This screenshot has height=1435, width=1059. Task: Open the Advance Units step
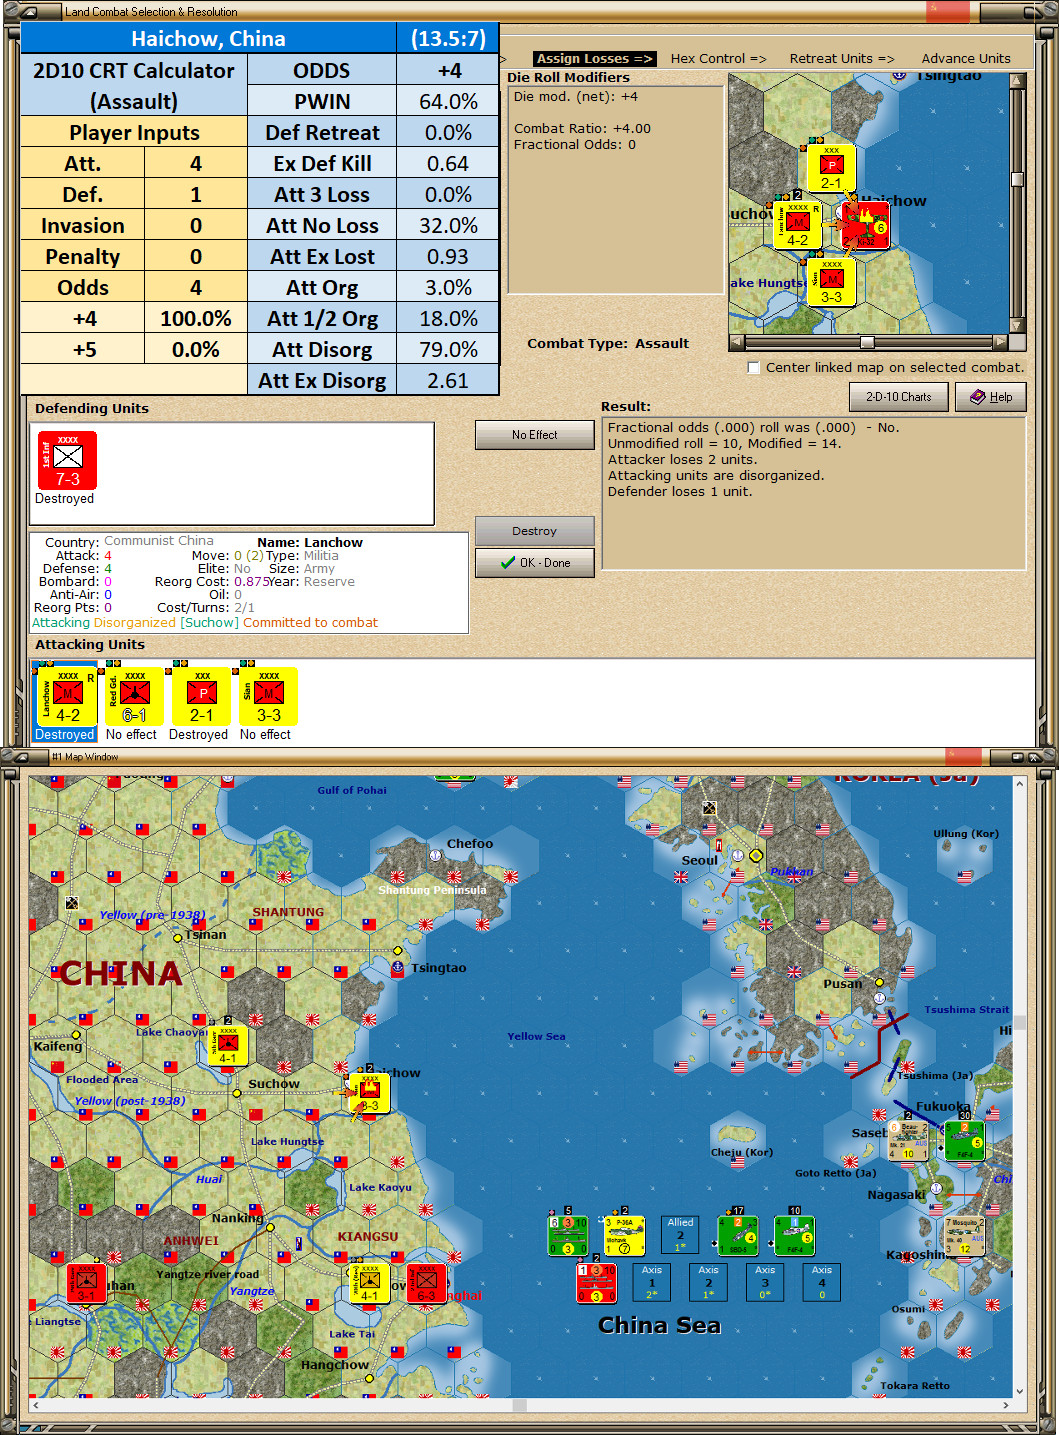click(x=966, y=59)
